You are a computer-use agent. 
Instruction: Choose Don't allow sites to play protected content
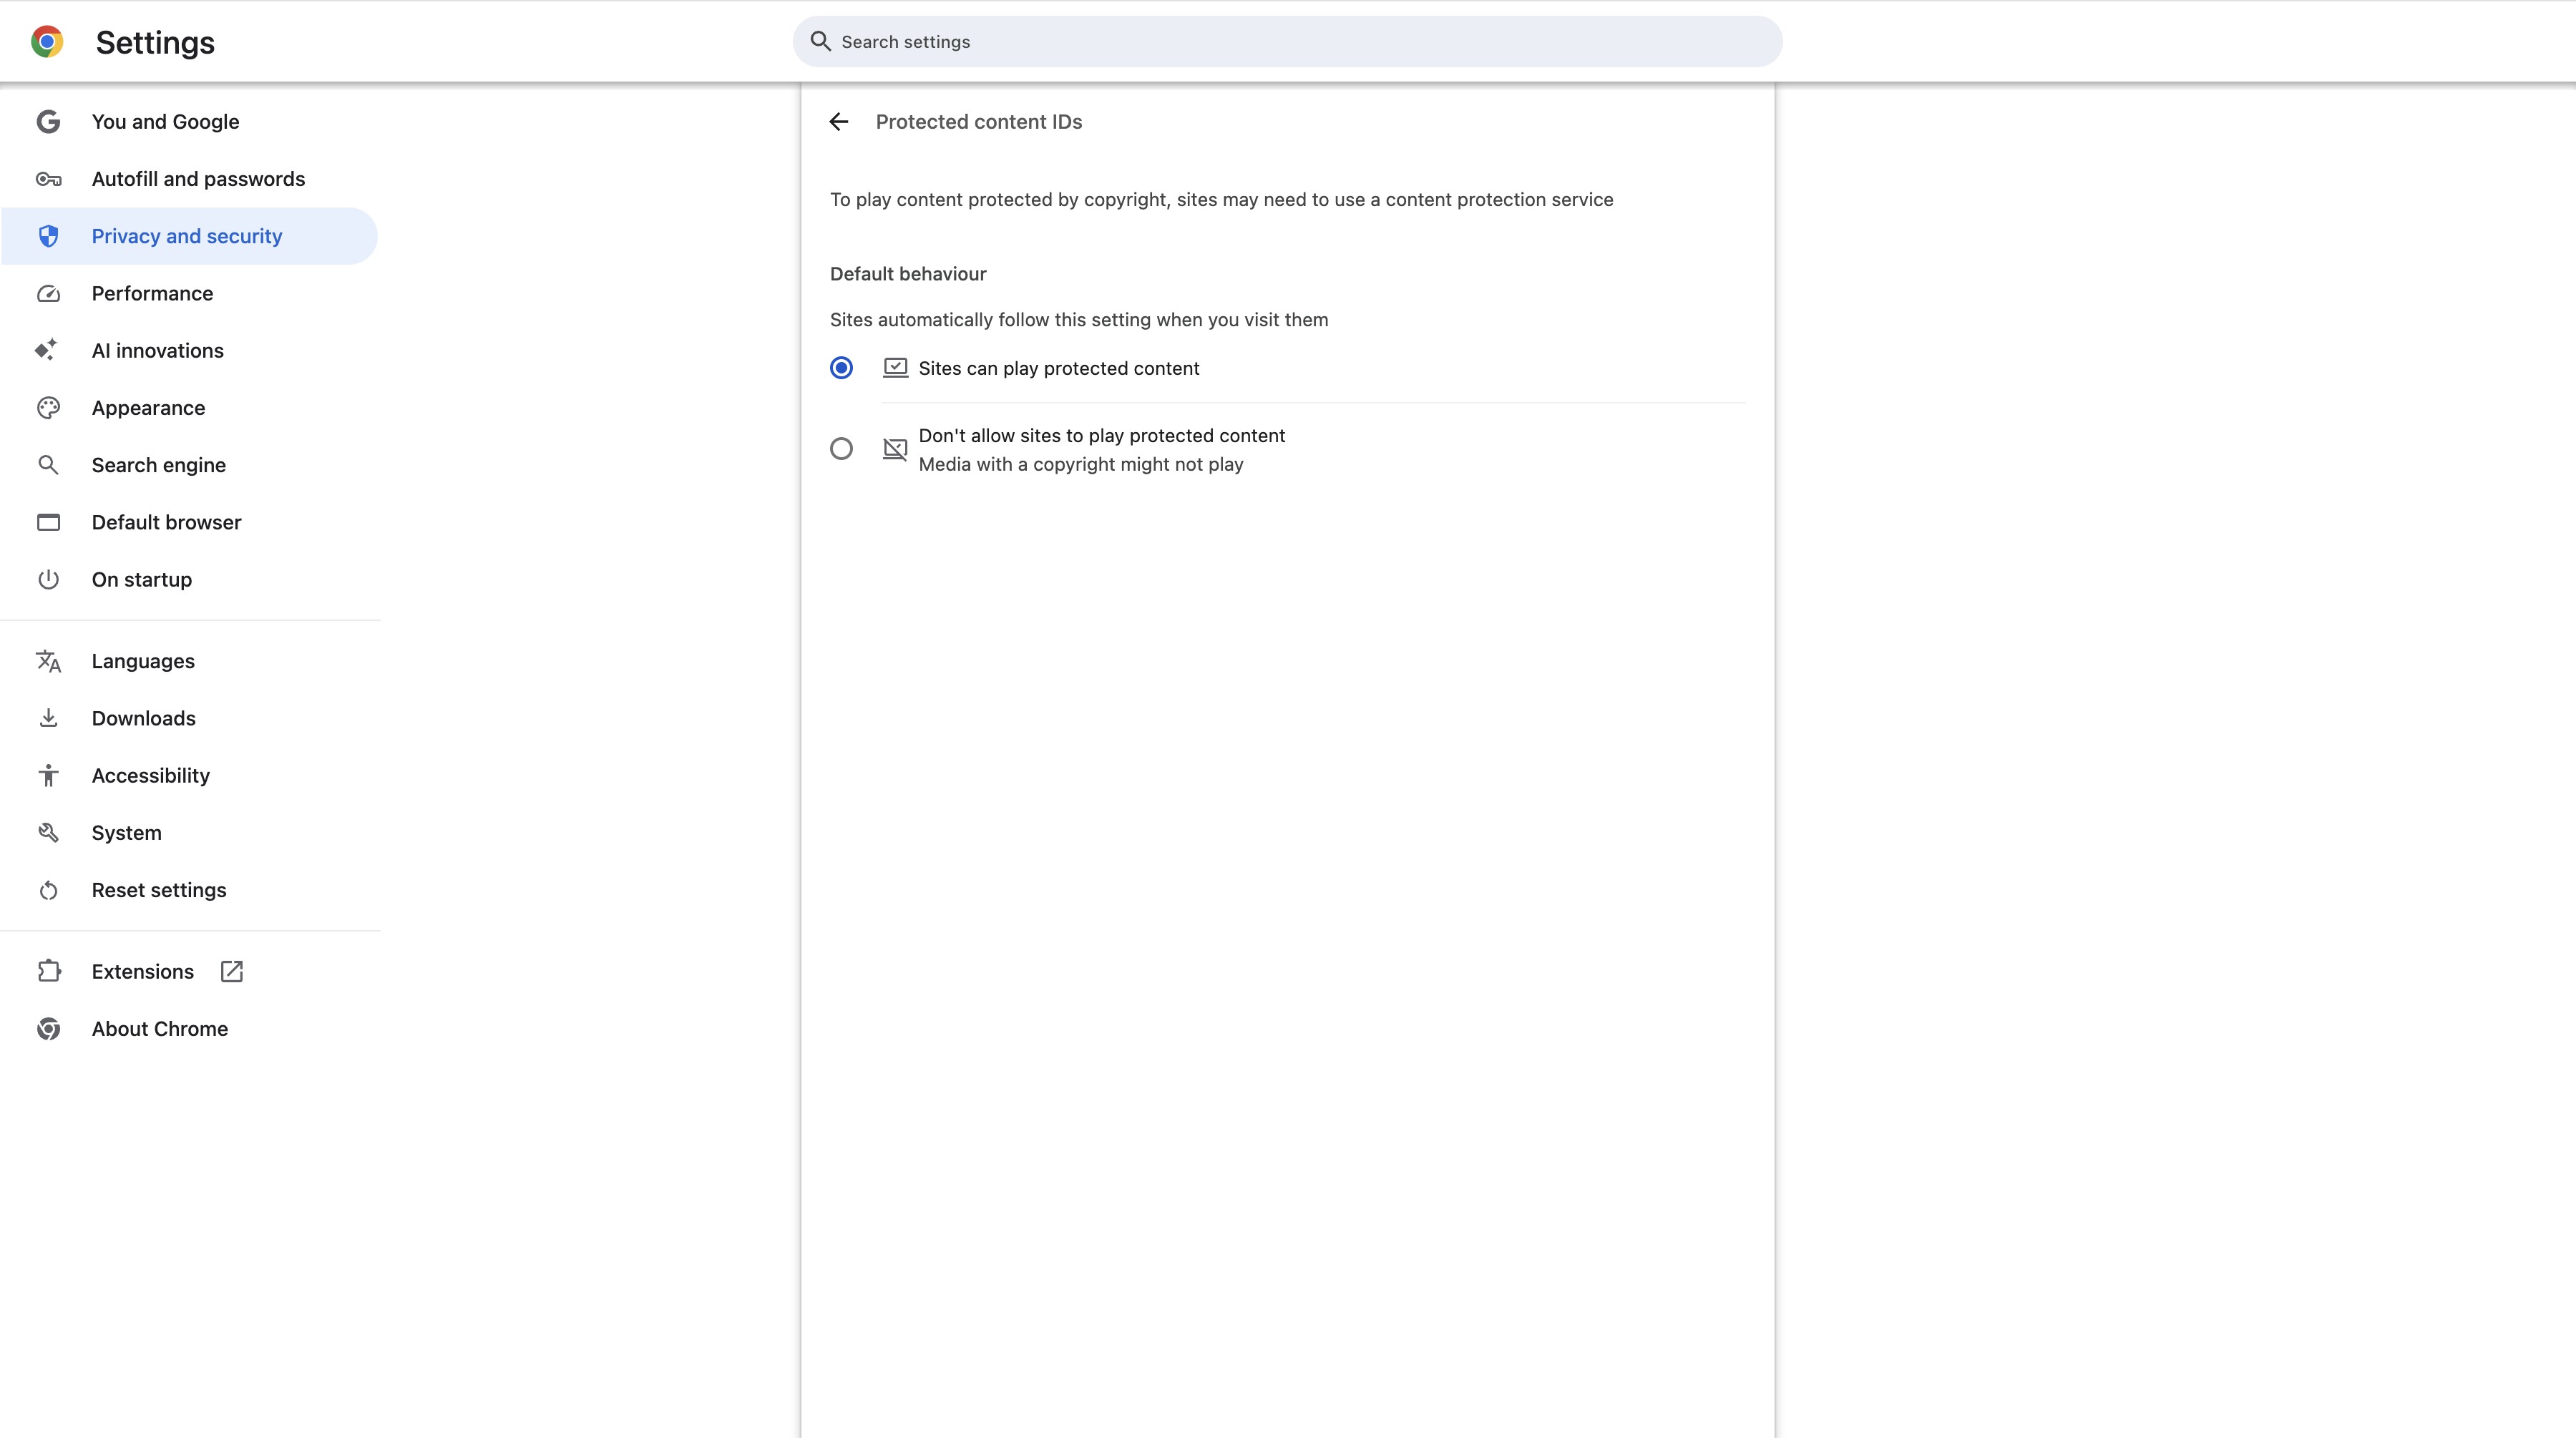(841, 448)
